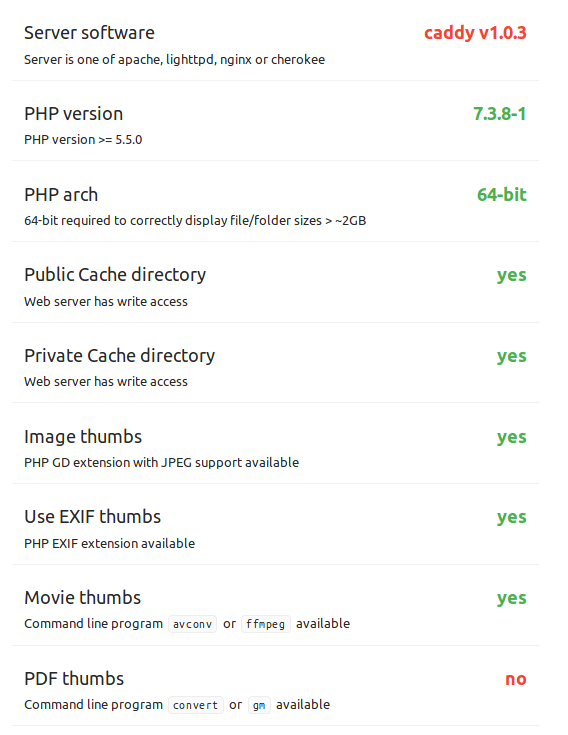The image size is (568, 735).
Task: Click the 'yes' status for Public Cache directory
Action: 512,276
